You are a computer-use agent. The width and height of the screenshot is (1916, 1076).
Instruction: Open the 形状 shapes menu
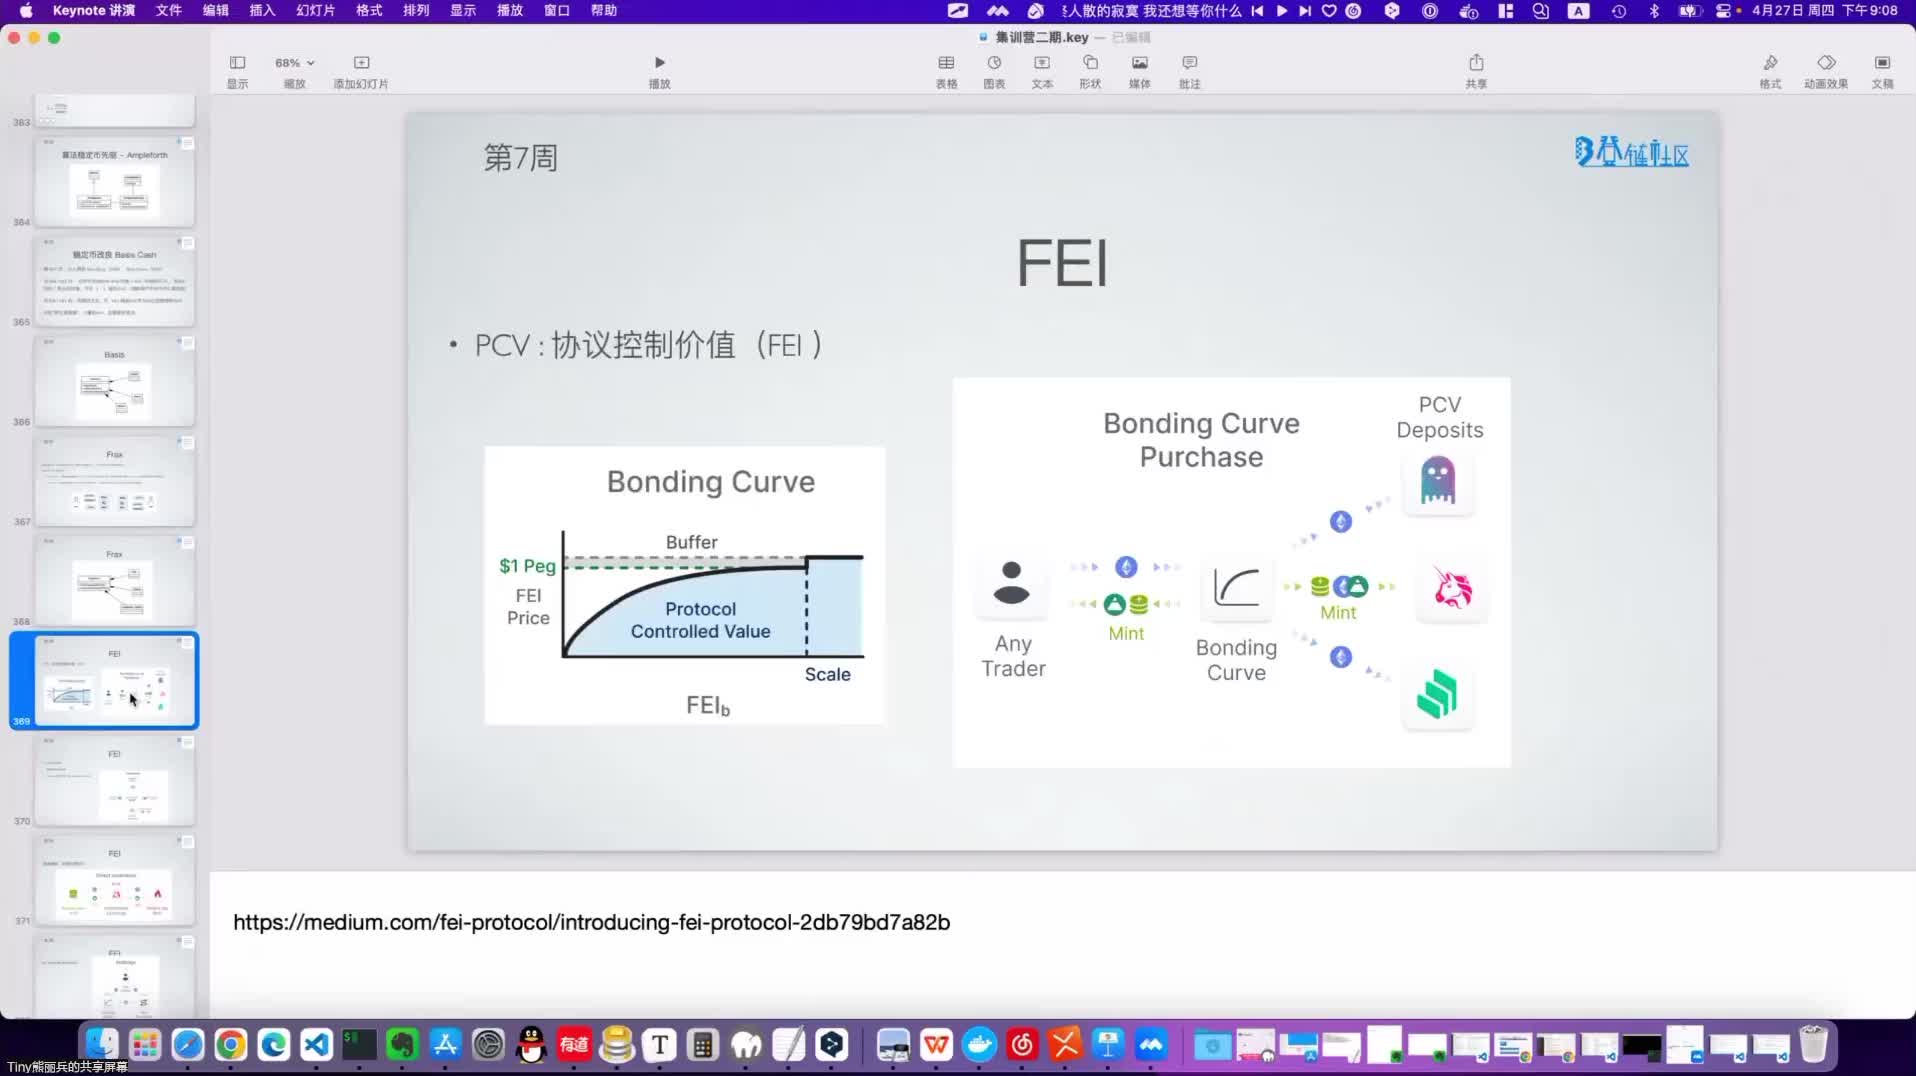[x=1090, y=71]
